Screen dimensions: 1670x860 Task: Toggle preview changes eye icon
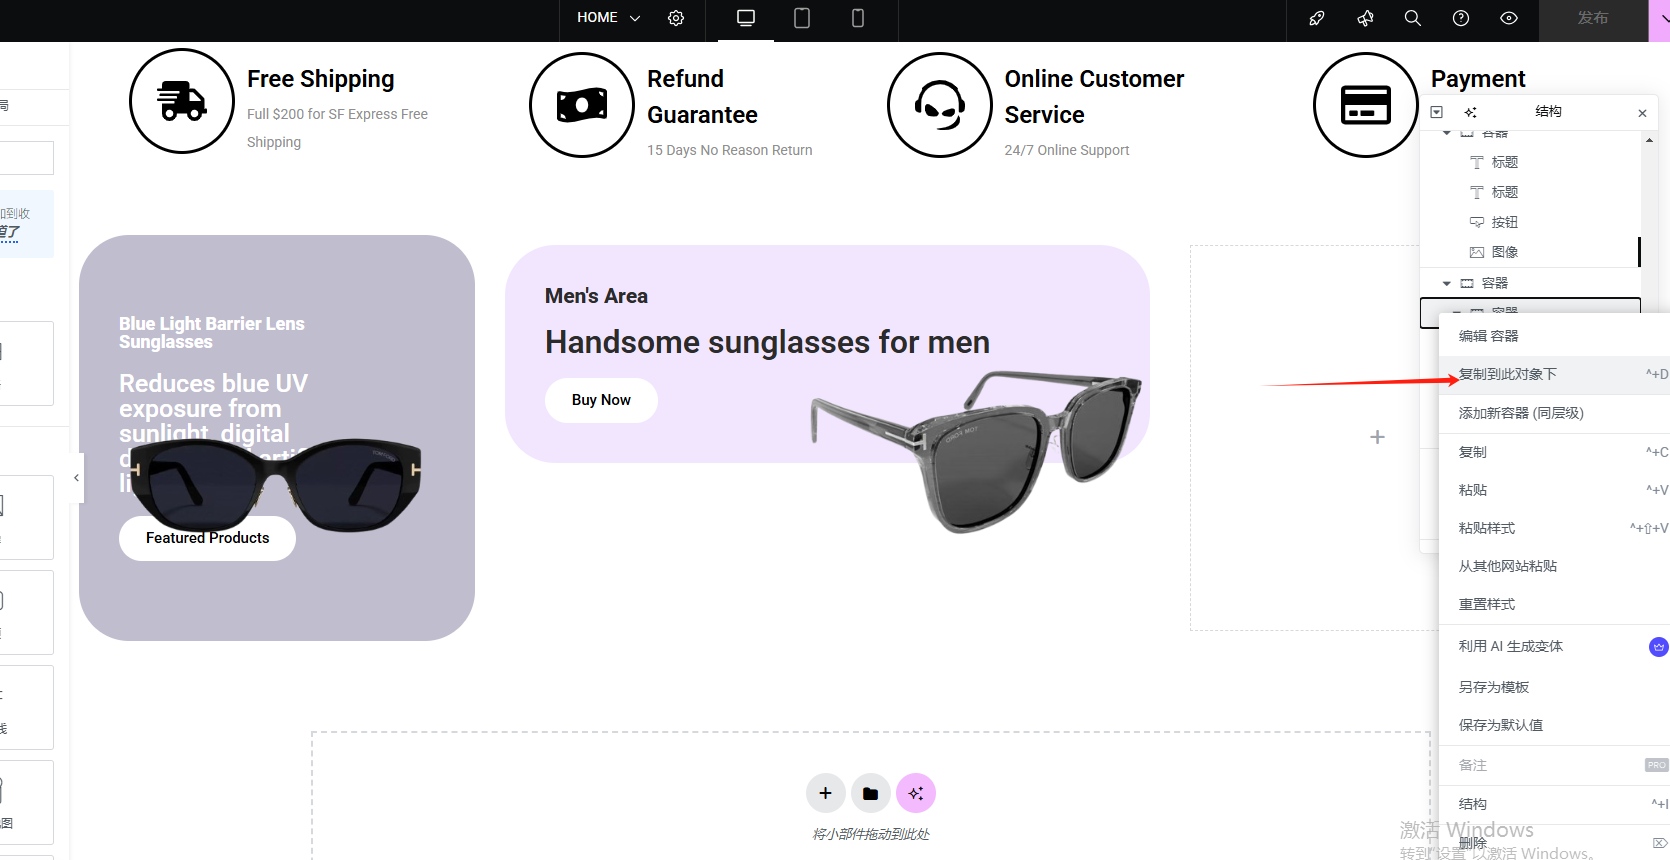[1509, 18]
